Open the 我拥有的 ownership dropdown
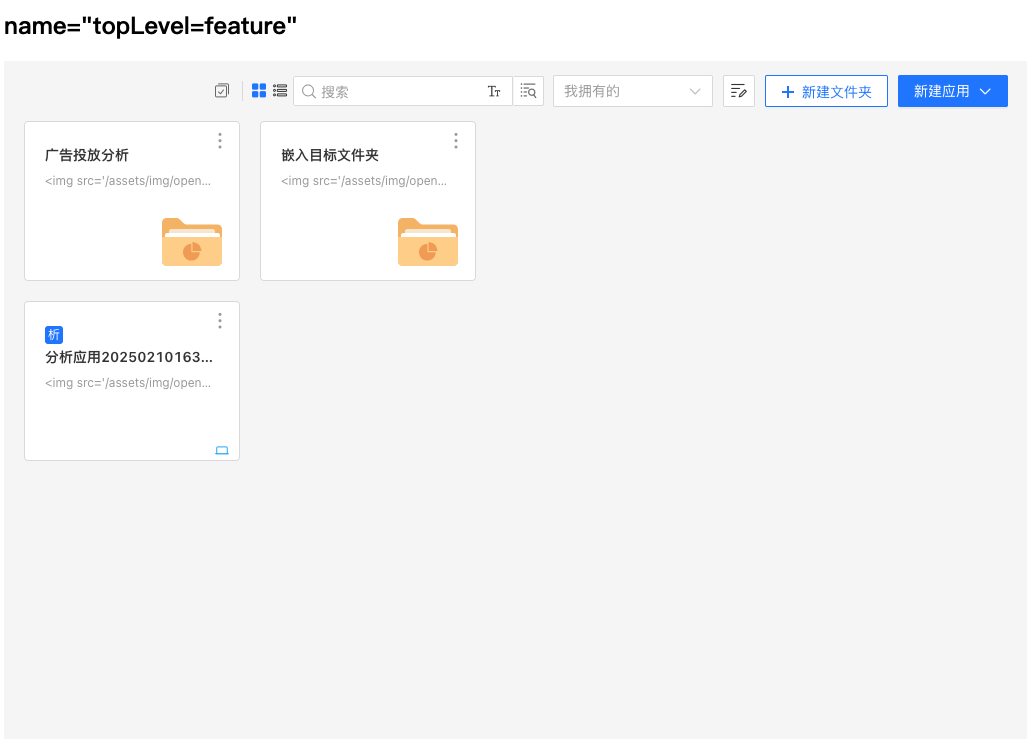 [x=632, y=91]
